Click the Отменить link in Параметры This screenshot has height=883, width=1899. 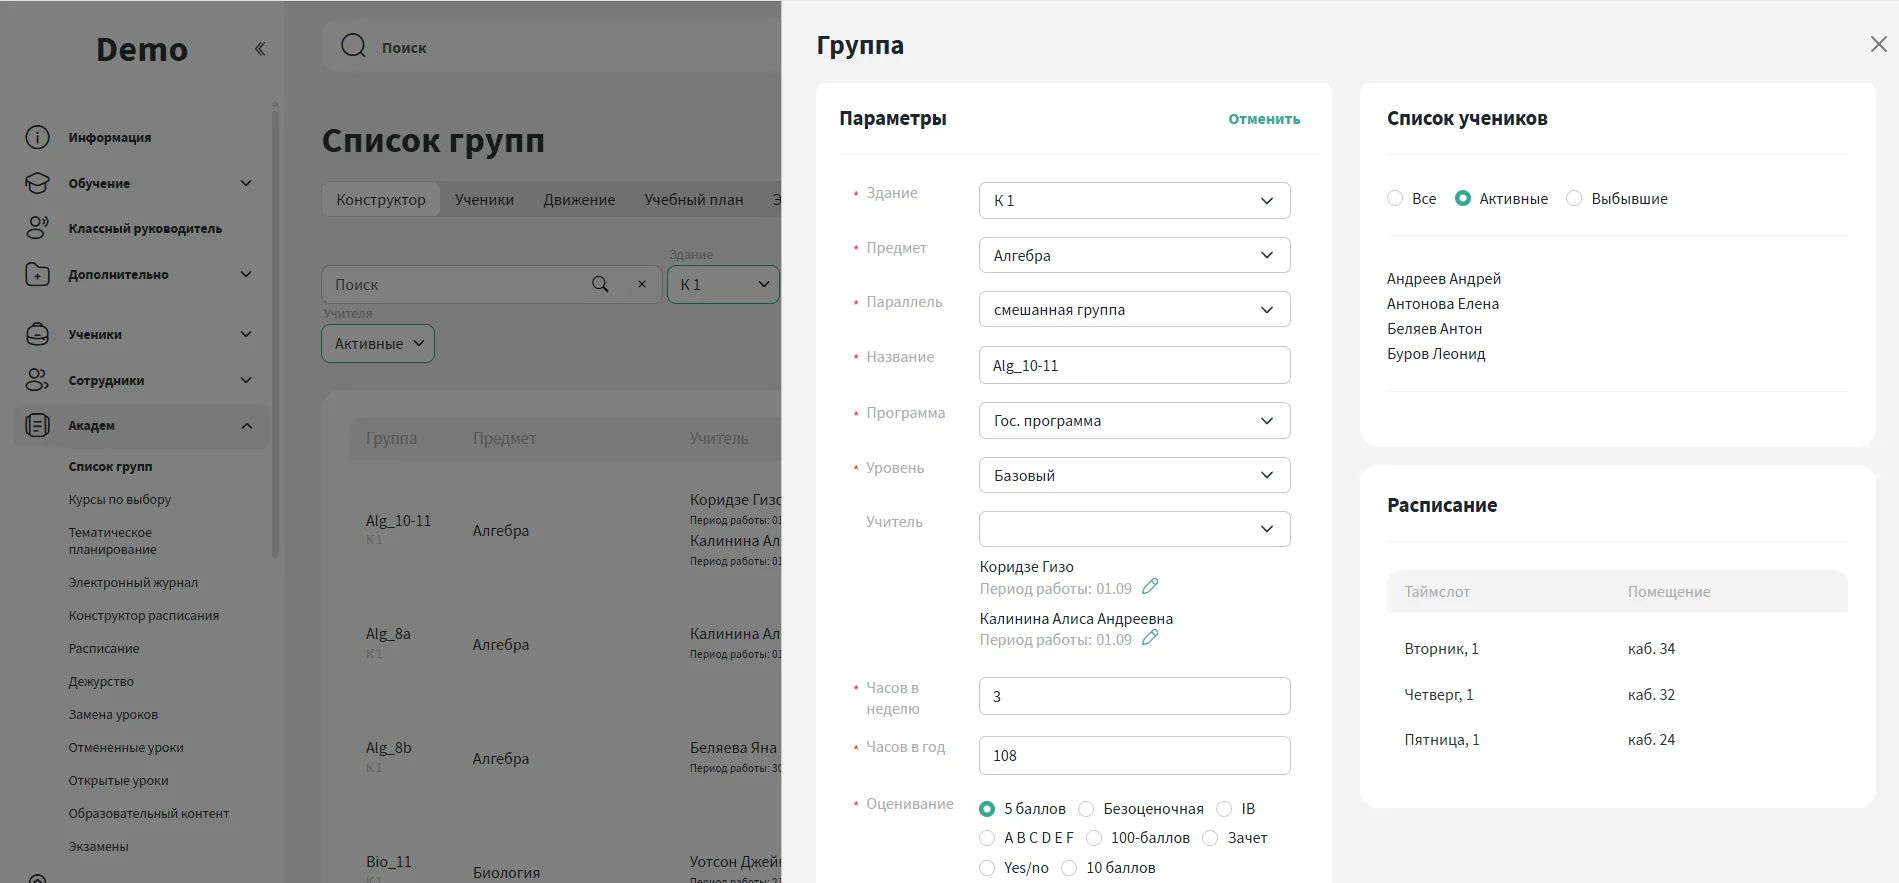(1264, 119)
